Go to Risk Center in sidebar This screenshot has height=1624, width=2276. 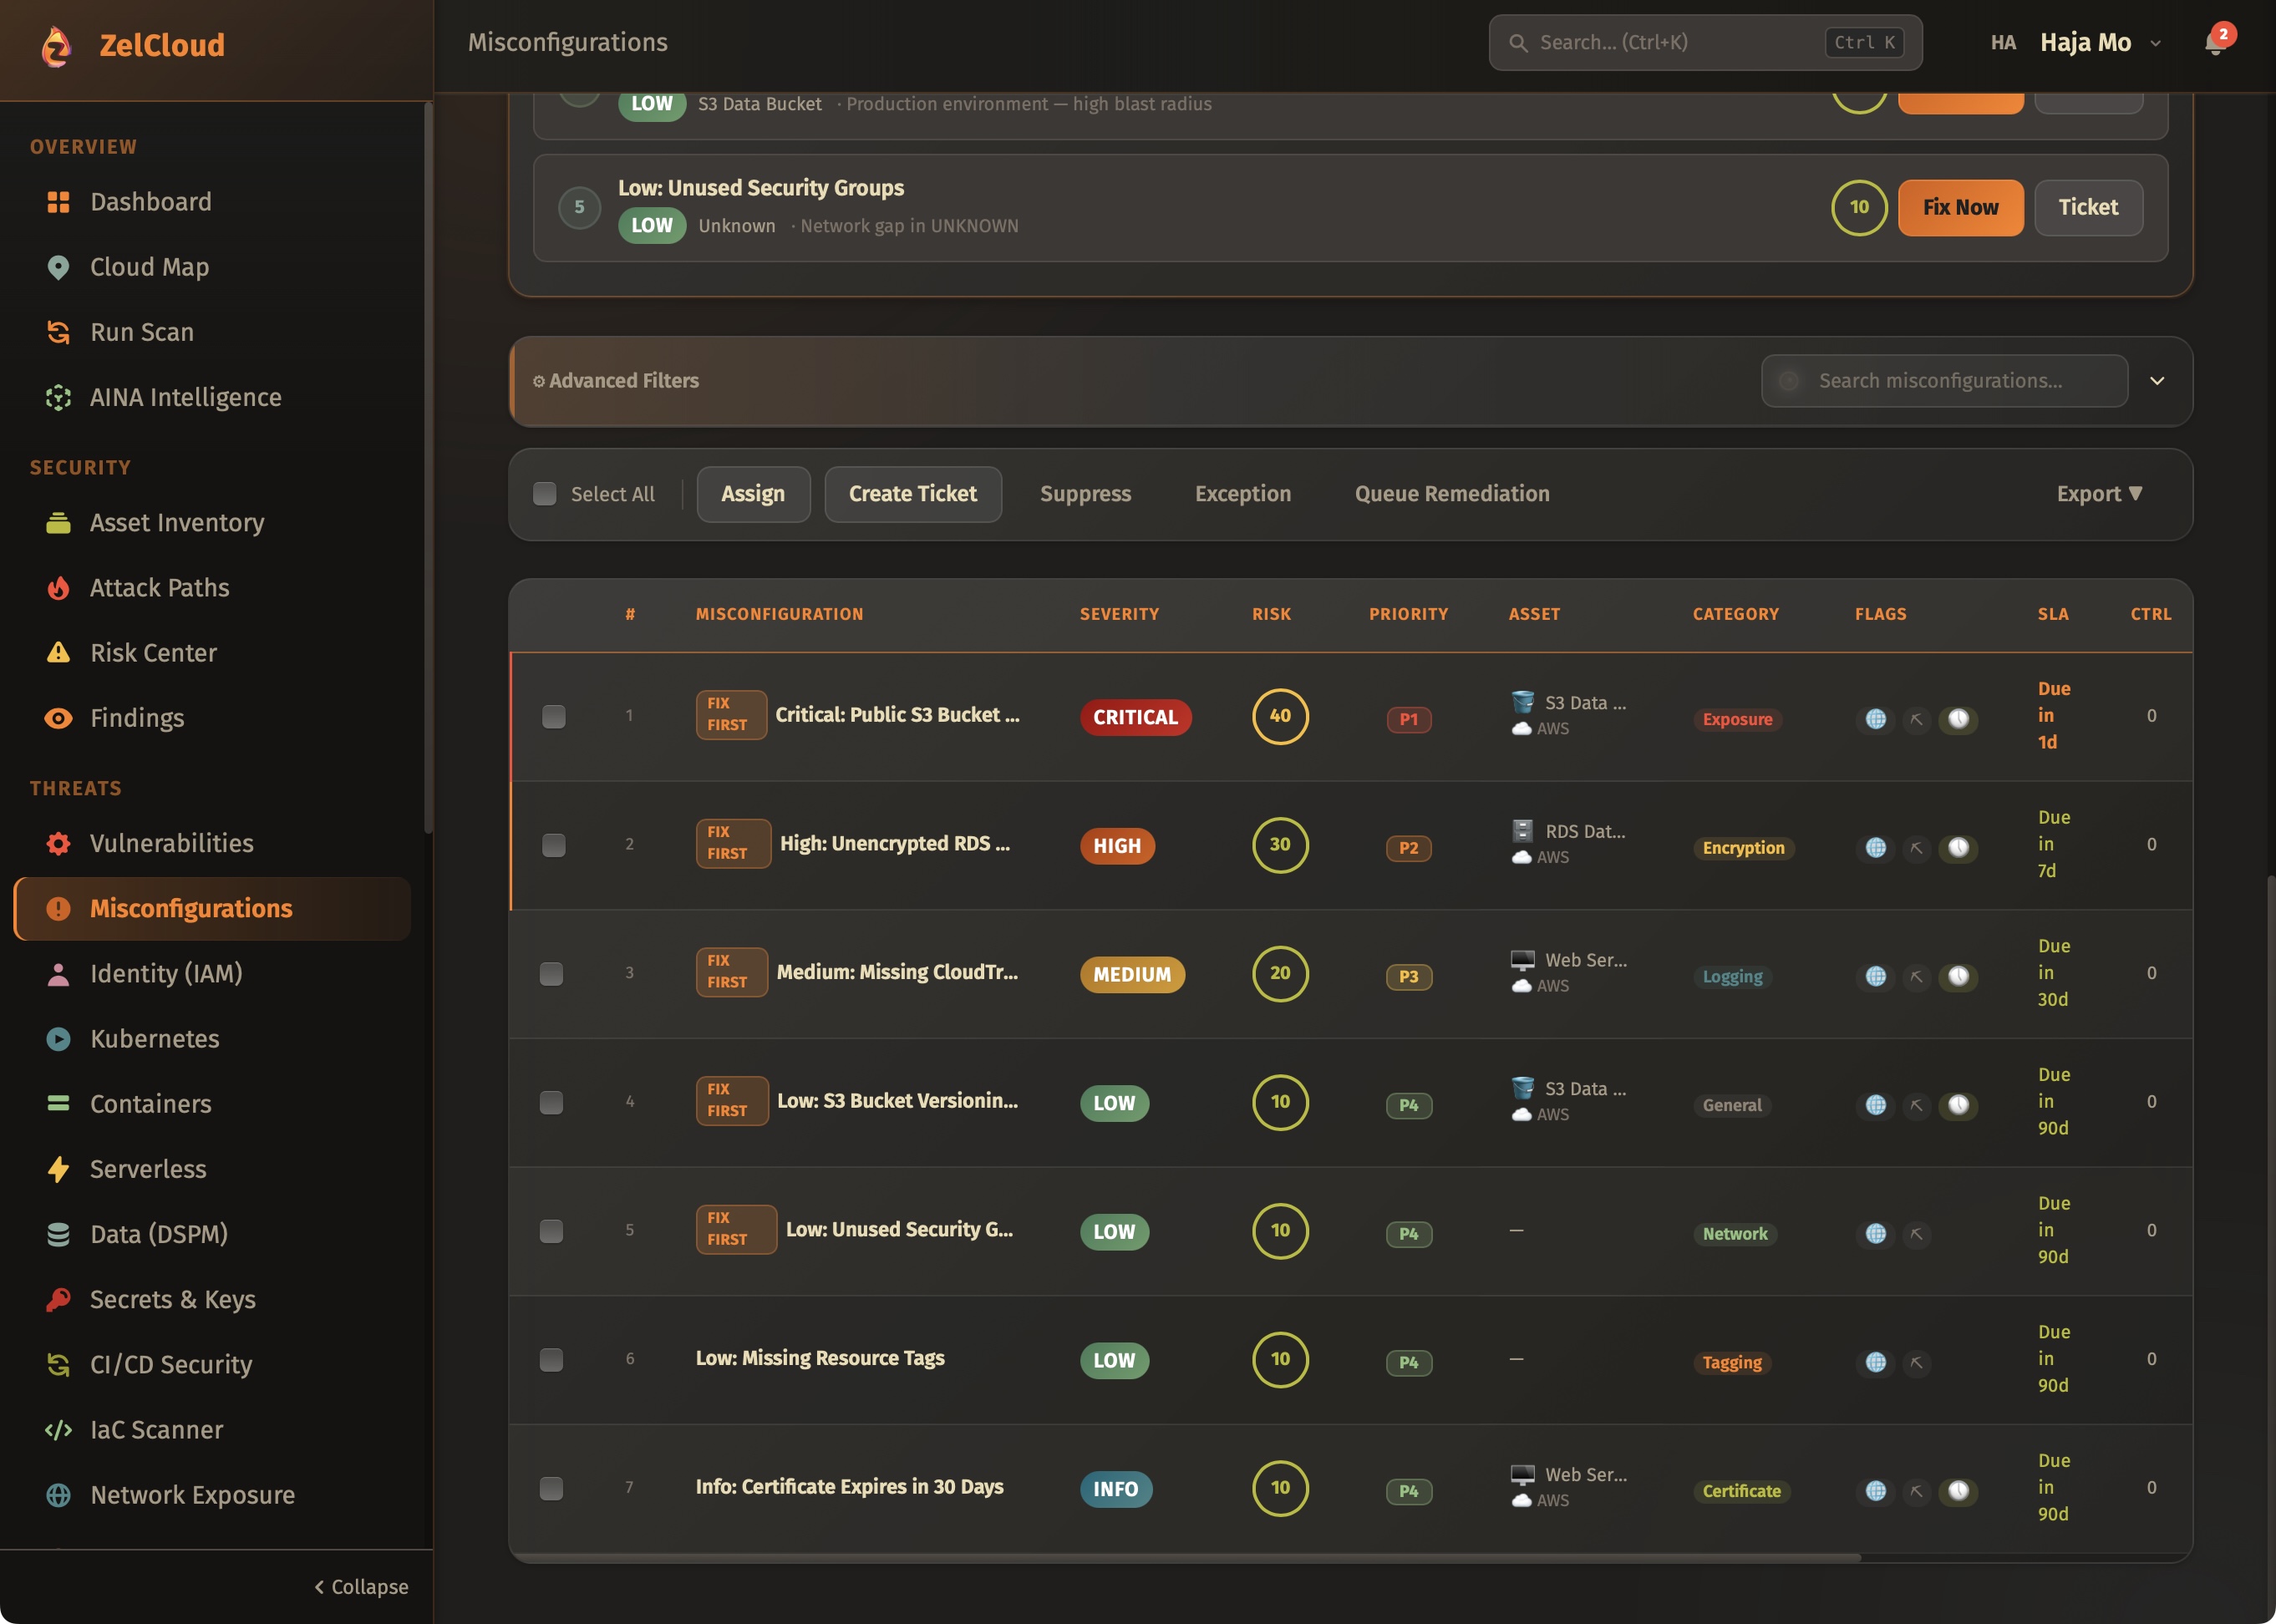(153, 653)
